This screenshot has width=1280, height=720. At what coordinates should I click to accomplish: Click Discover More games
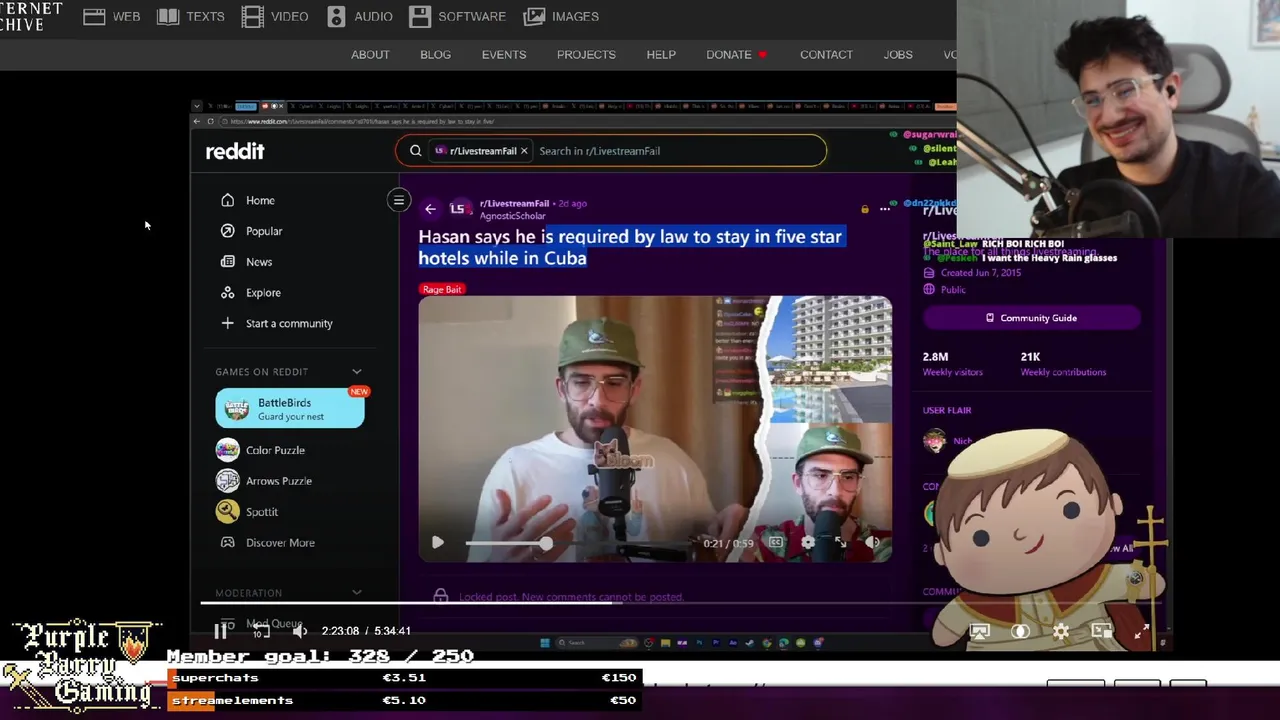coord(279,543)
